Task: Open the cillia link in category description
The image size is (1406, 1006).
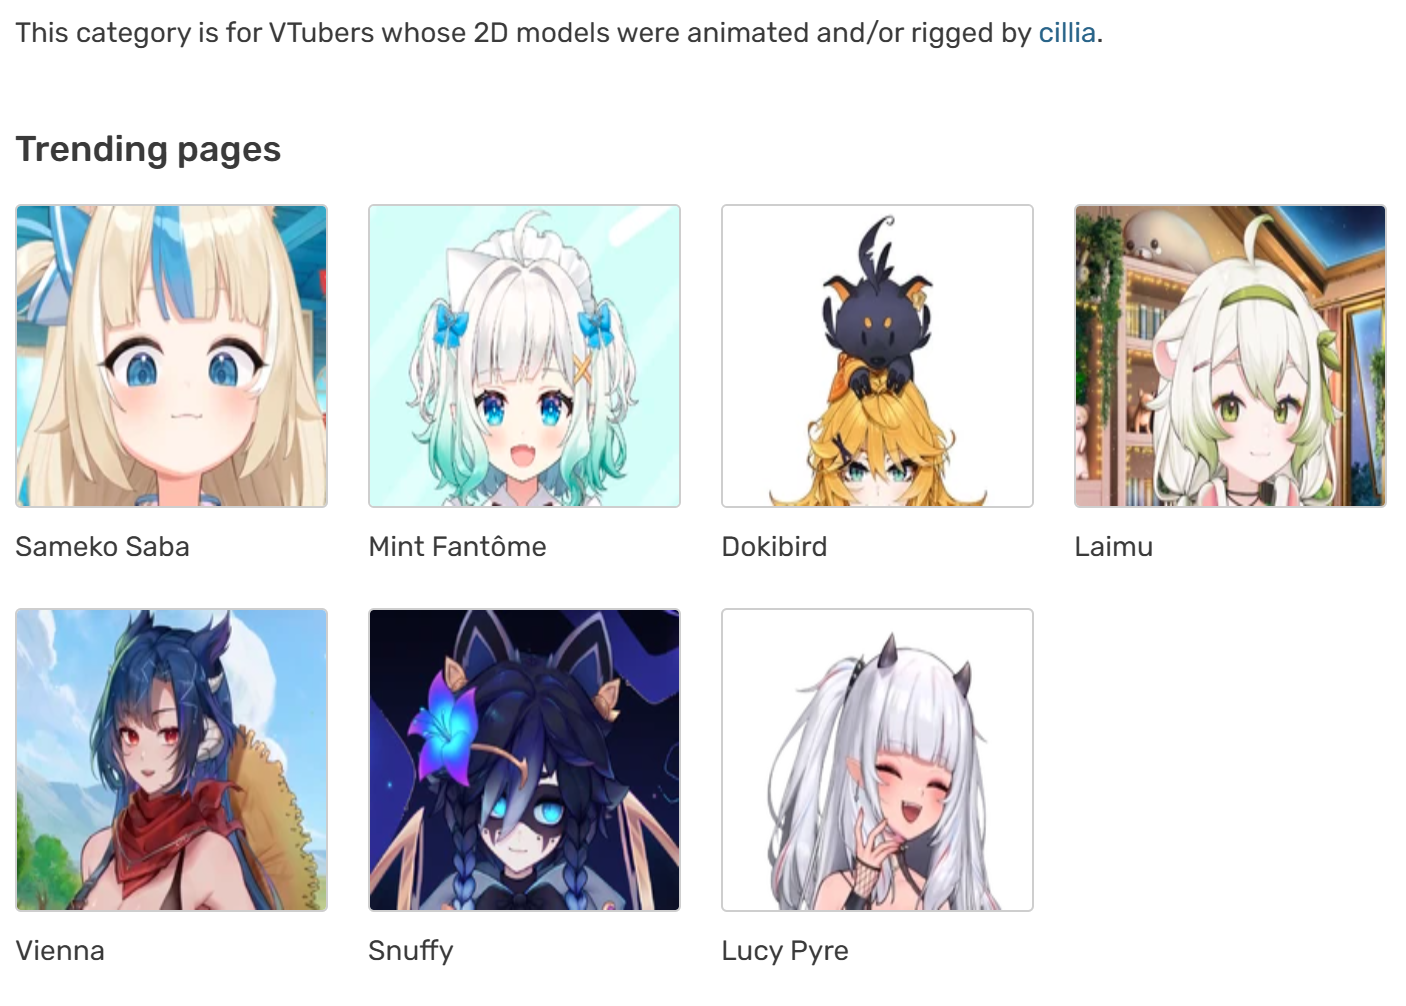Action: (x=1067, y=33)
